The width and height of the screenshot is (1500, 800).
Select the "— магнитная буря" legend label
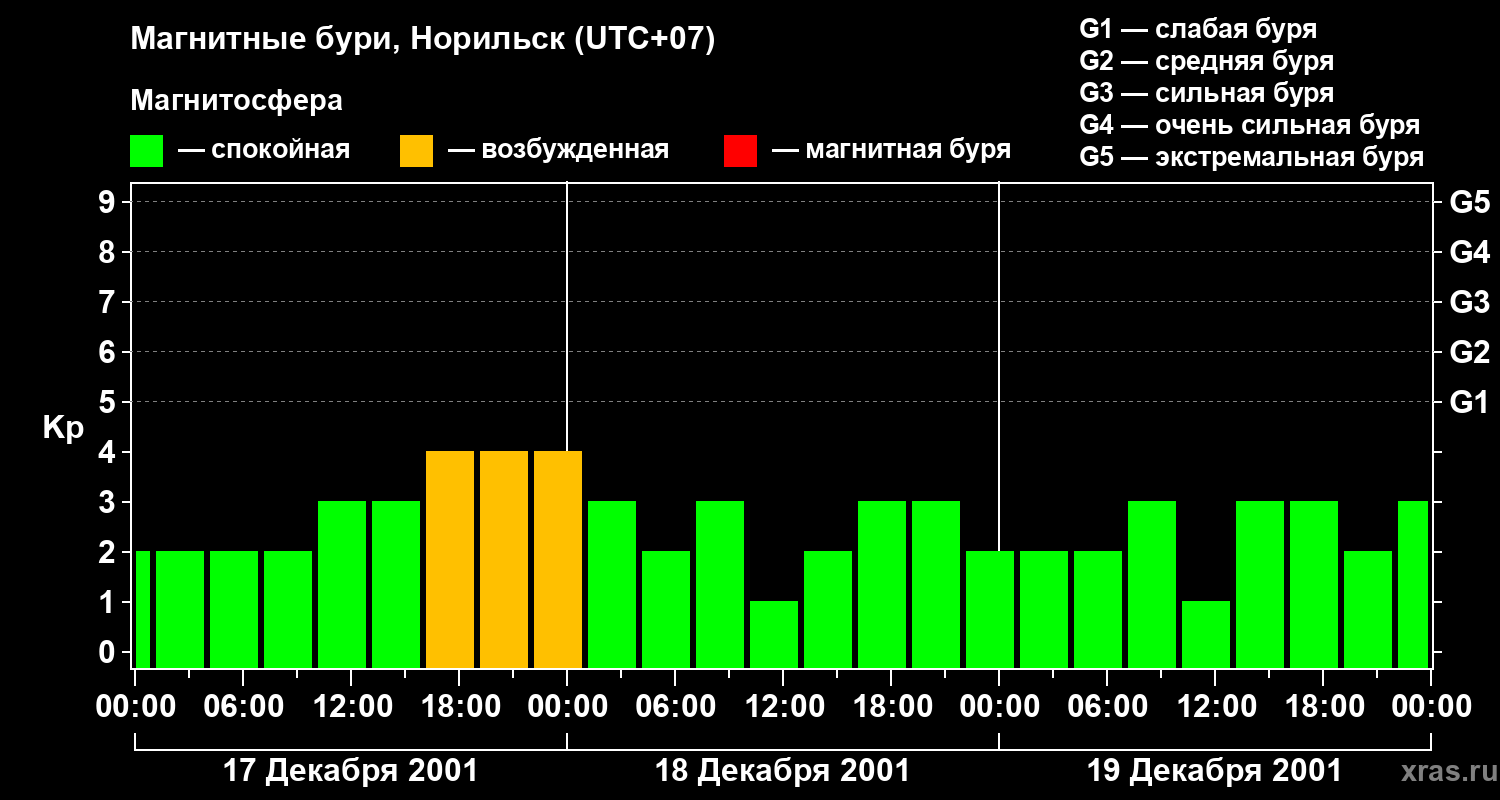pos(892,151)
